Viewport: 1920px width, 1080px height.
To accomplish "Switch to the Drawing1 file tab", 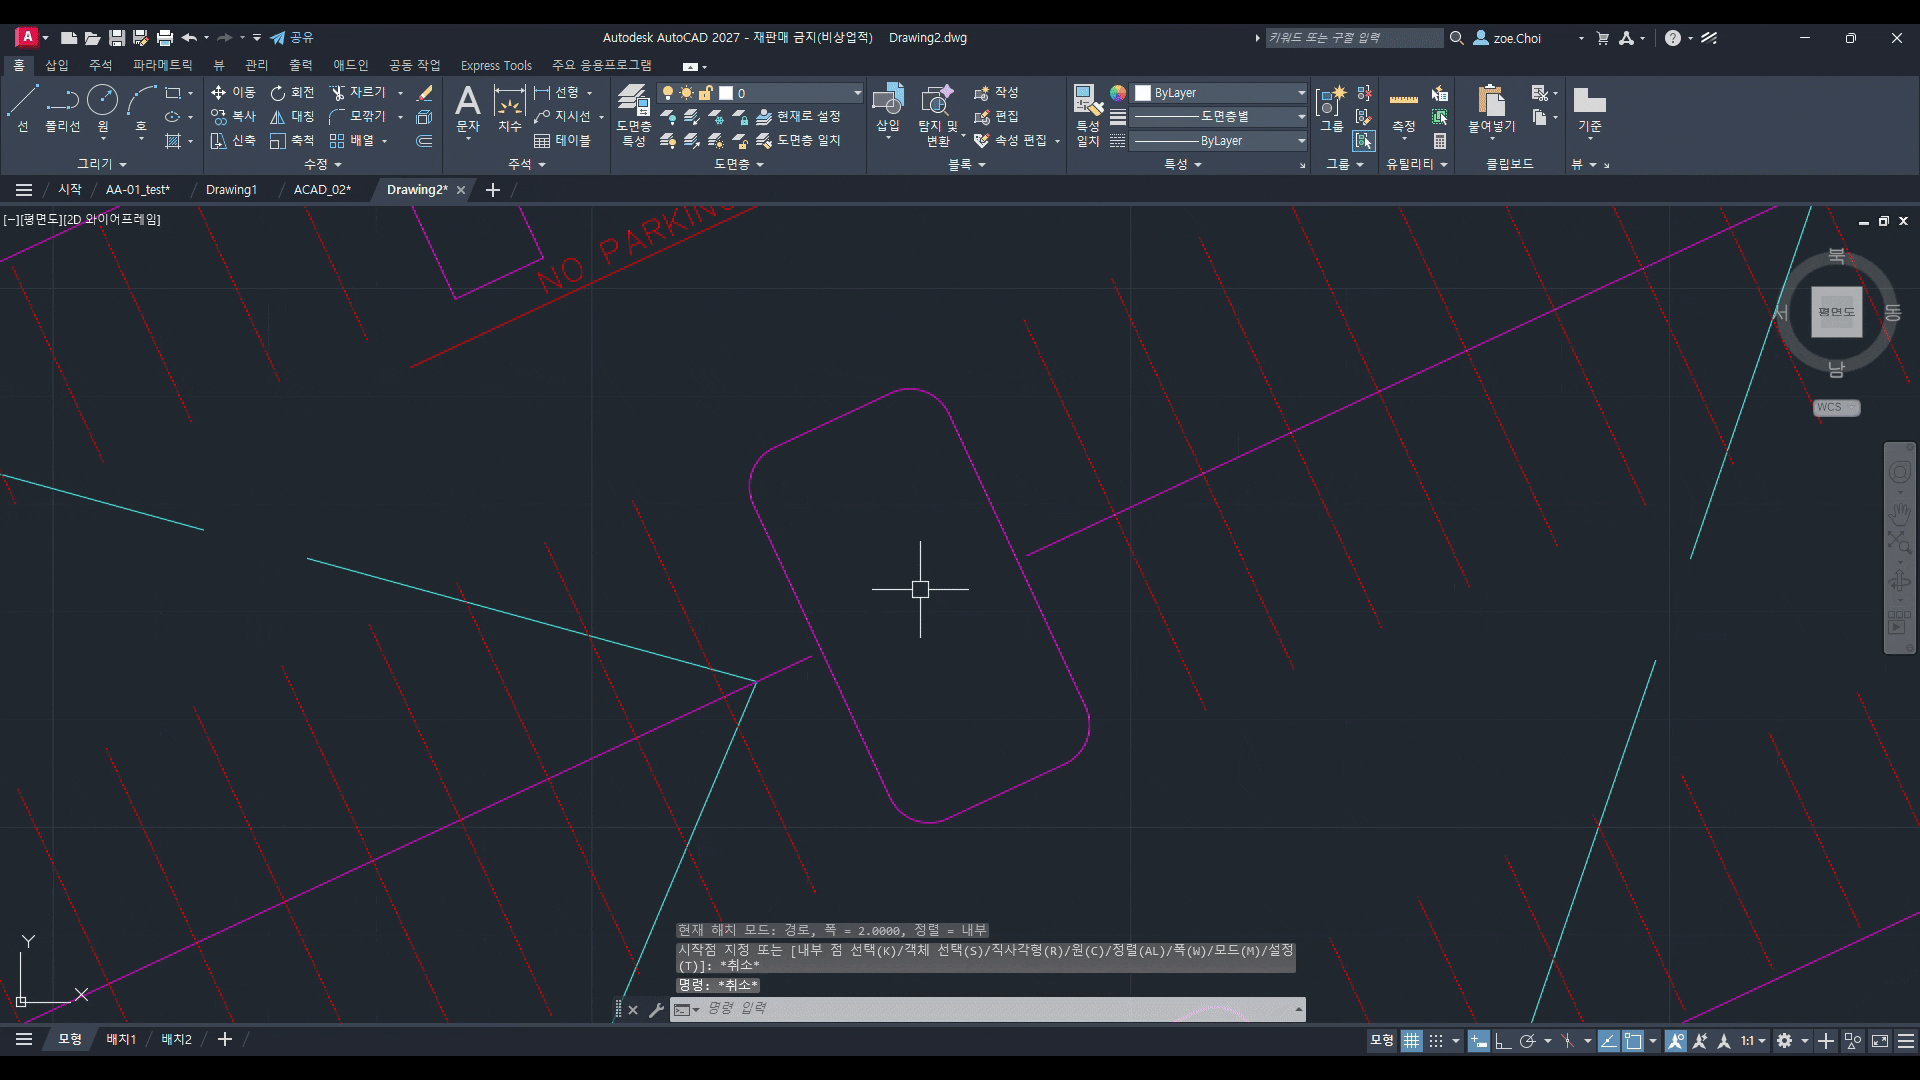I will coord(231,190).
